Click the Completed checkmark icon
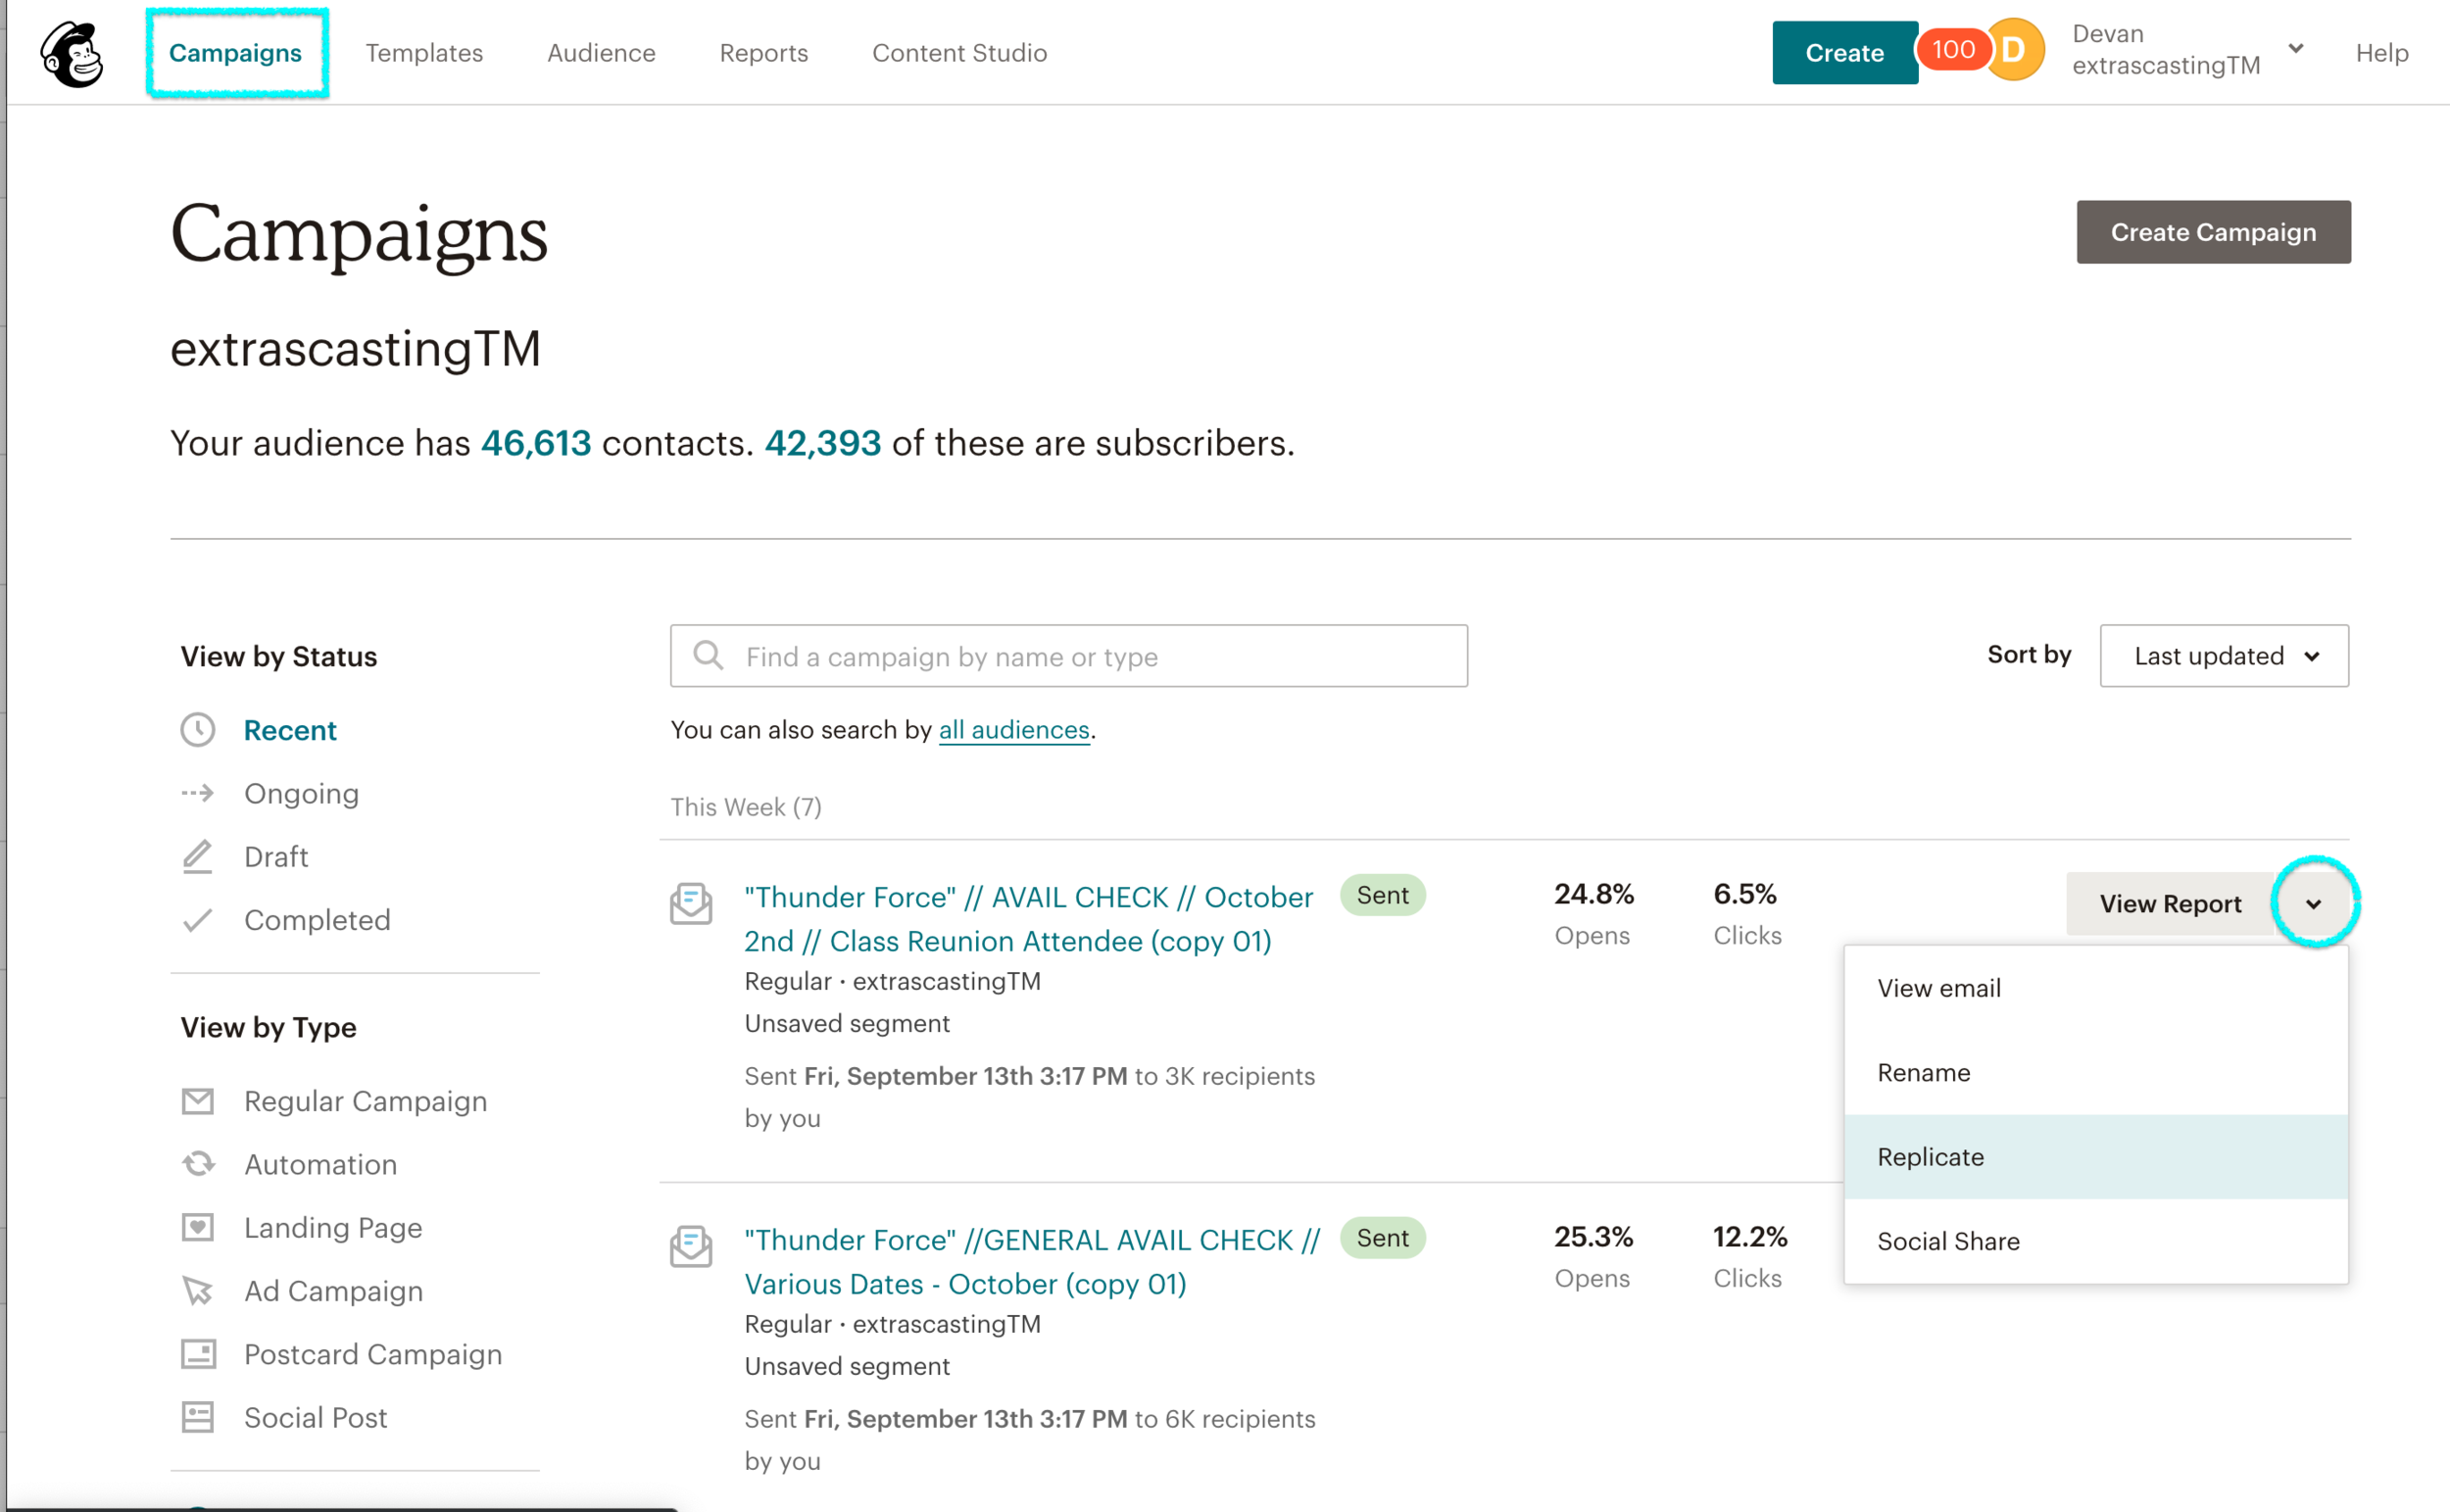The image size is (2450, 1512). point(198,920)
